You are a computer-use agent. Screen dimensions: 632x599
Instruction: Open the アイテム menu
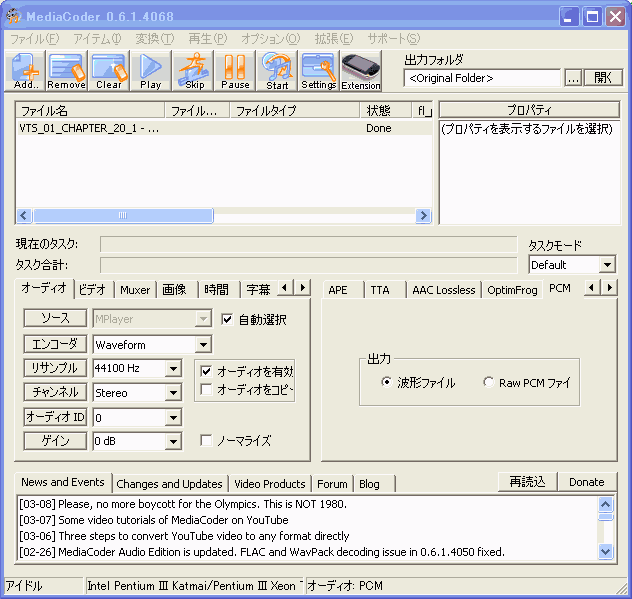[x=98, y=39]
